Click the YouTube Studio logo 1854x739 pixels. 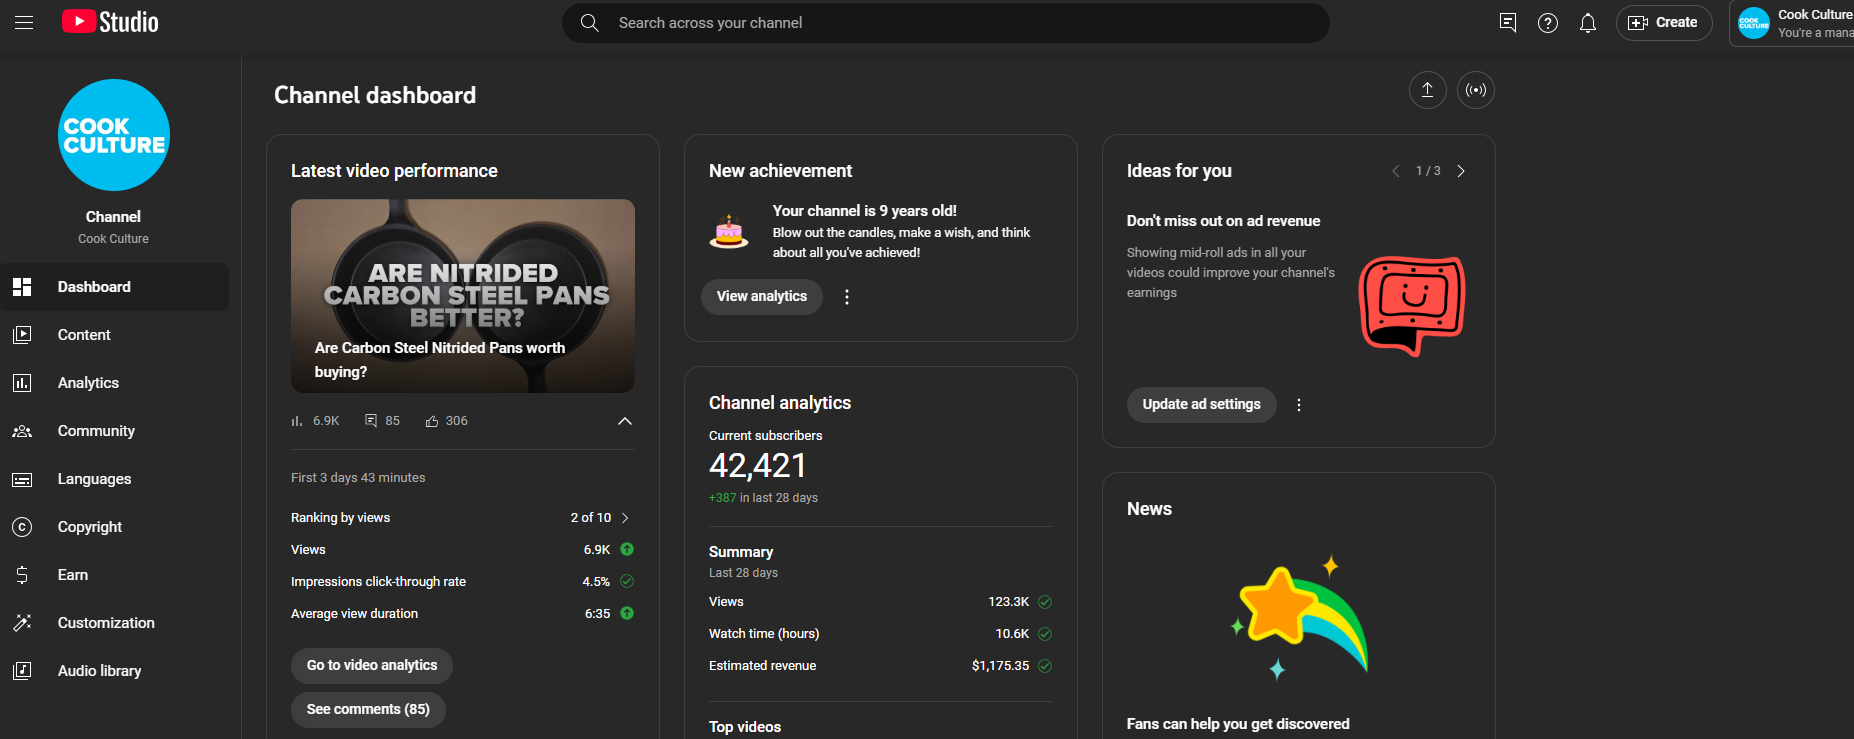click(110, 22)
